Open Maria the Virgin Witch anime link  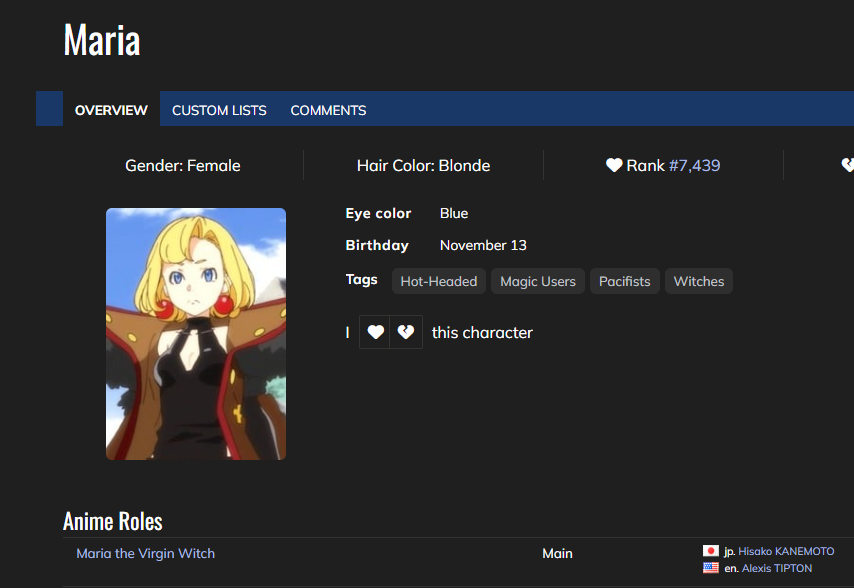pos(146,553)
